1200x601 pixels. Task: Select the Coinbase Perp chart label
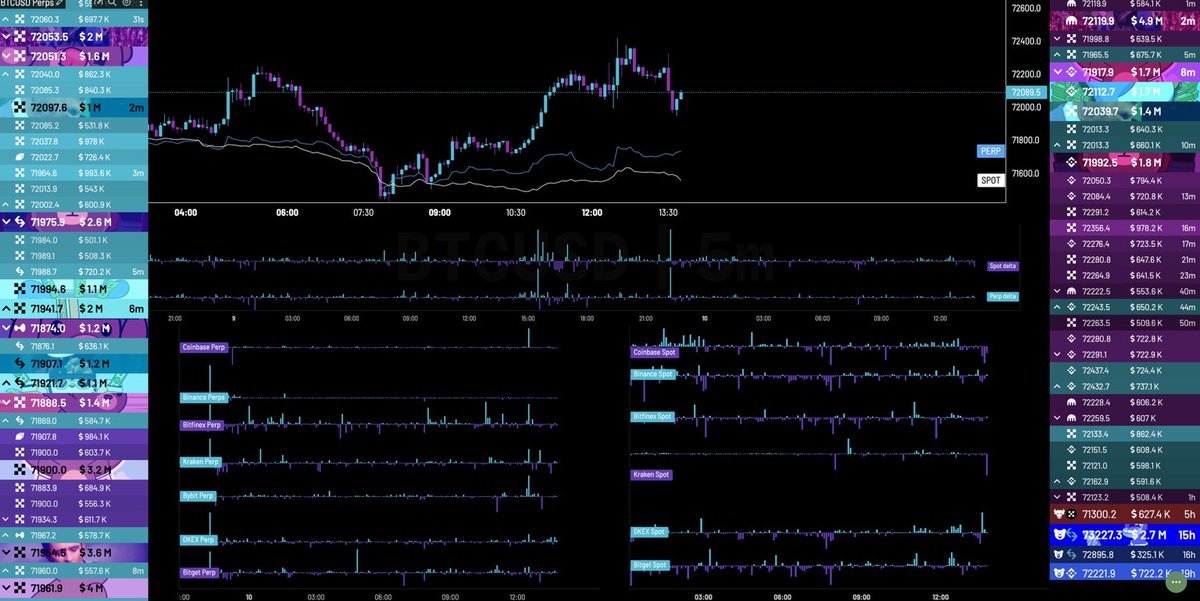coord(204,347)
